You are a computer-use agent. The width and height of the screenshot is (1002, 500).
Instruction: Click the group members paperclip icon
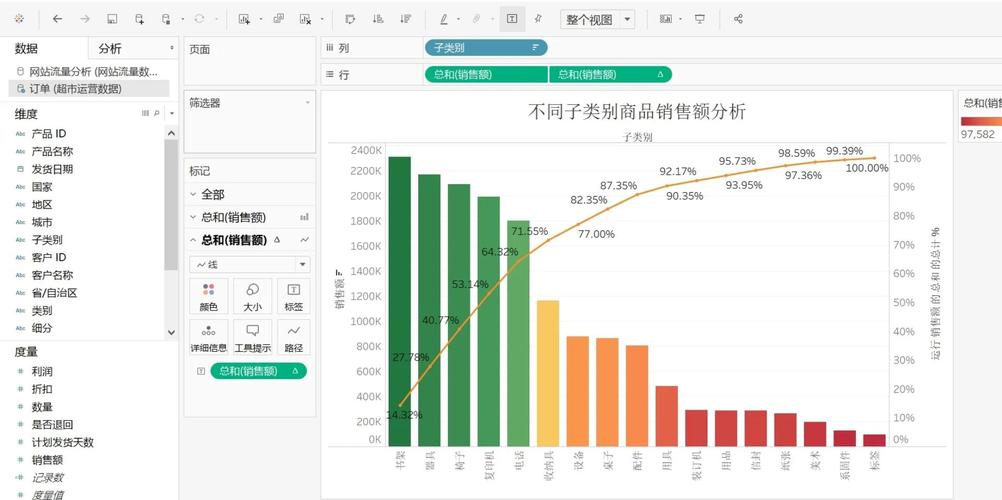(x=477, y=19)
